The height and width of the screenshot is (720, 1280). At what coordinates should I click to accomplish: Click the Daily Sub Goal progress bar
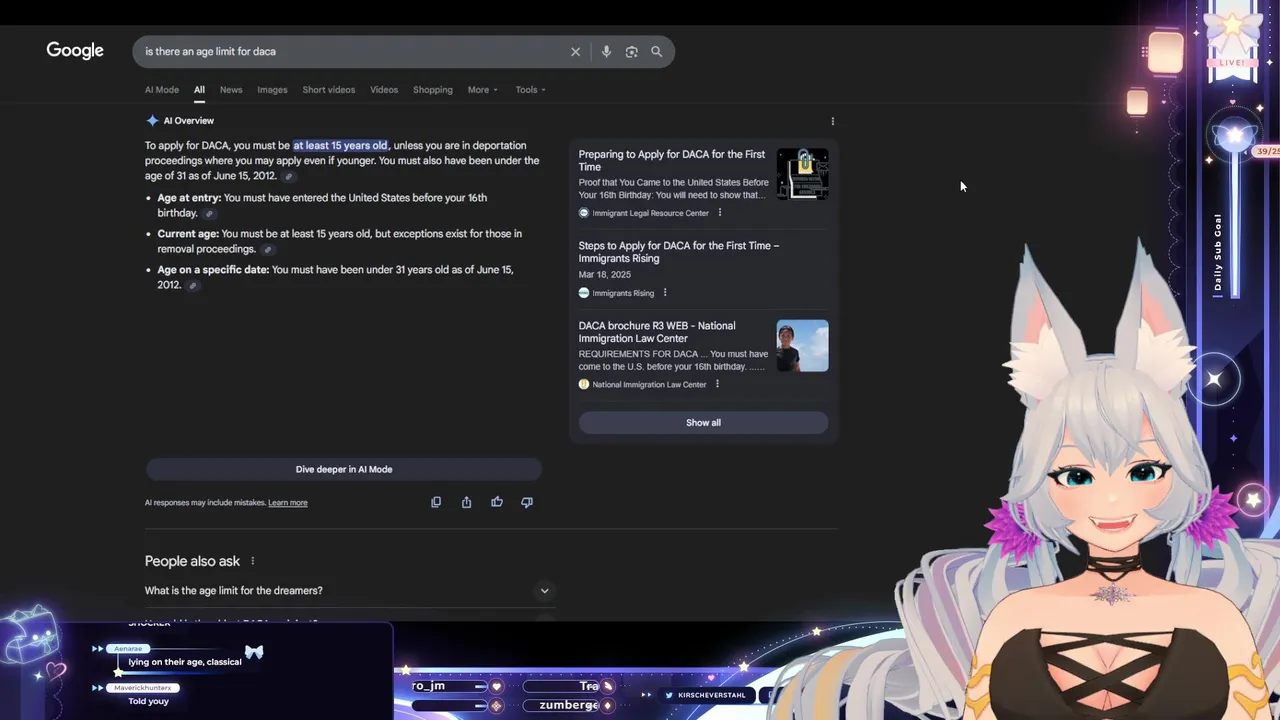tap(1235, 225)
